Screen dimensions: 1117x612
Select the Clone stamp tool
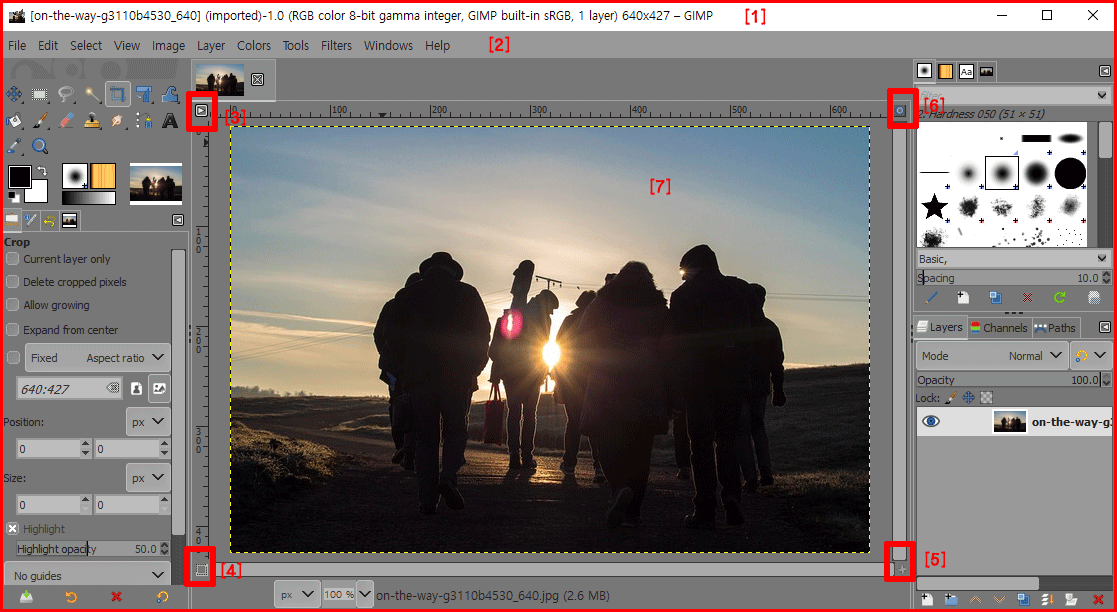93,120
